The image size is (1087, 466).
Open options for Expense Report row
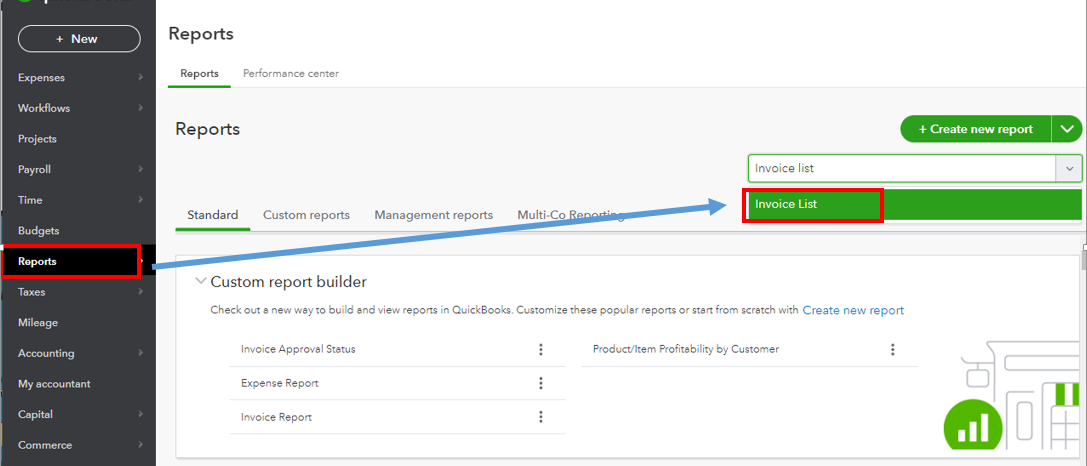click(541, 383)
